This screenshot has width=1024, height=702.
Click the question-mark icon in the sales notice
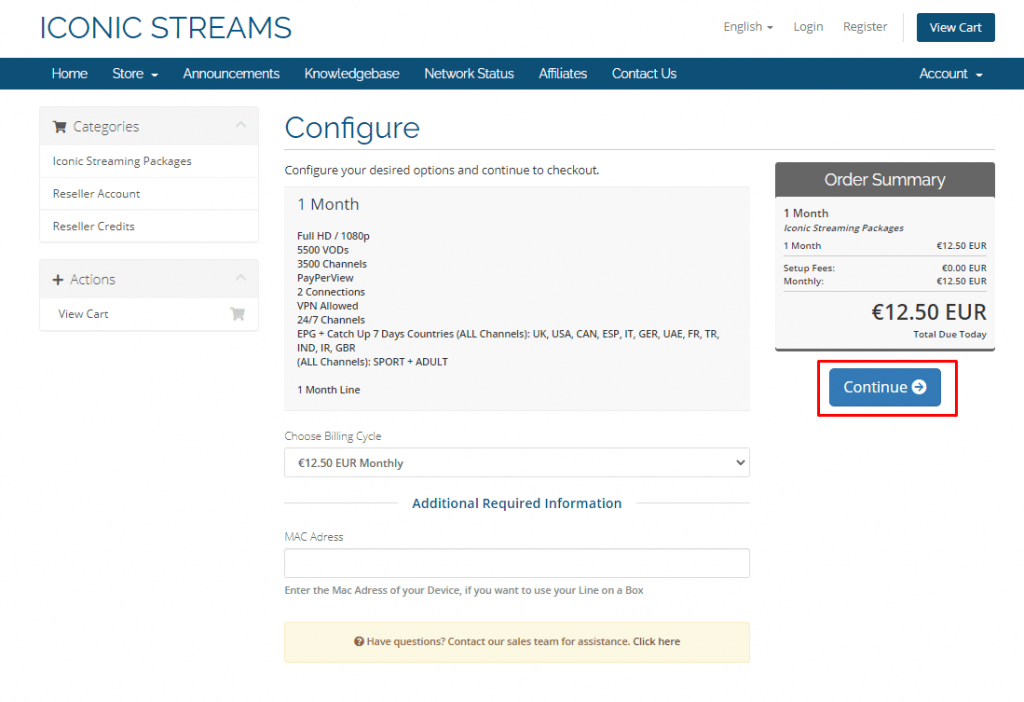[x=359, y=641]
